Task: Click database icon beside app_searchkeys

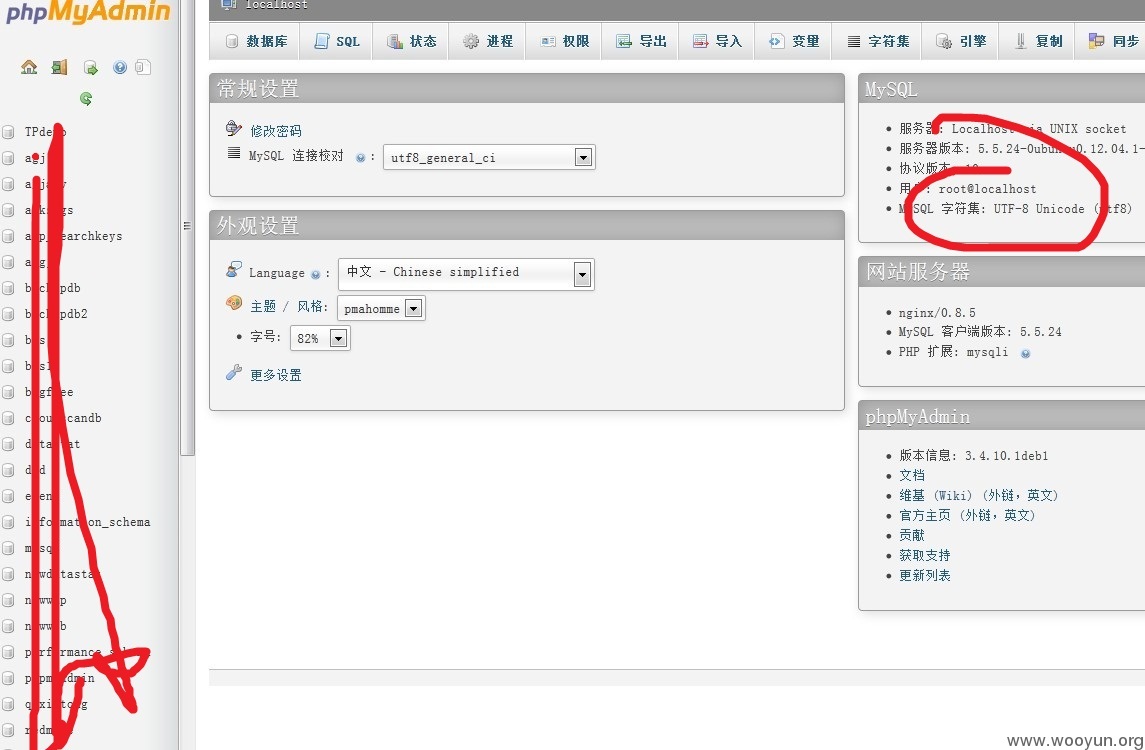Action: [x=8, y=236]
